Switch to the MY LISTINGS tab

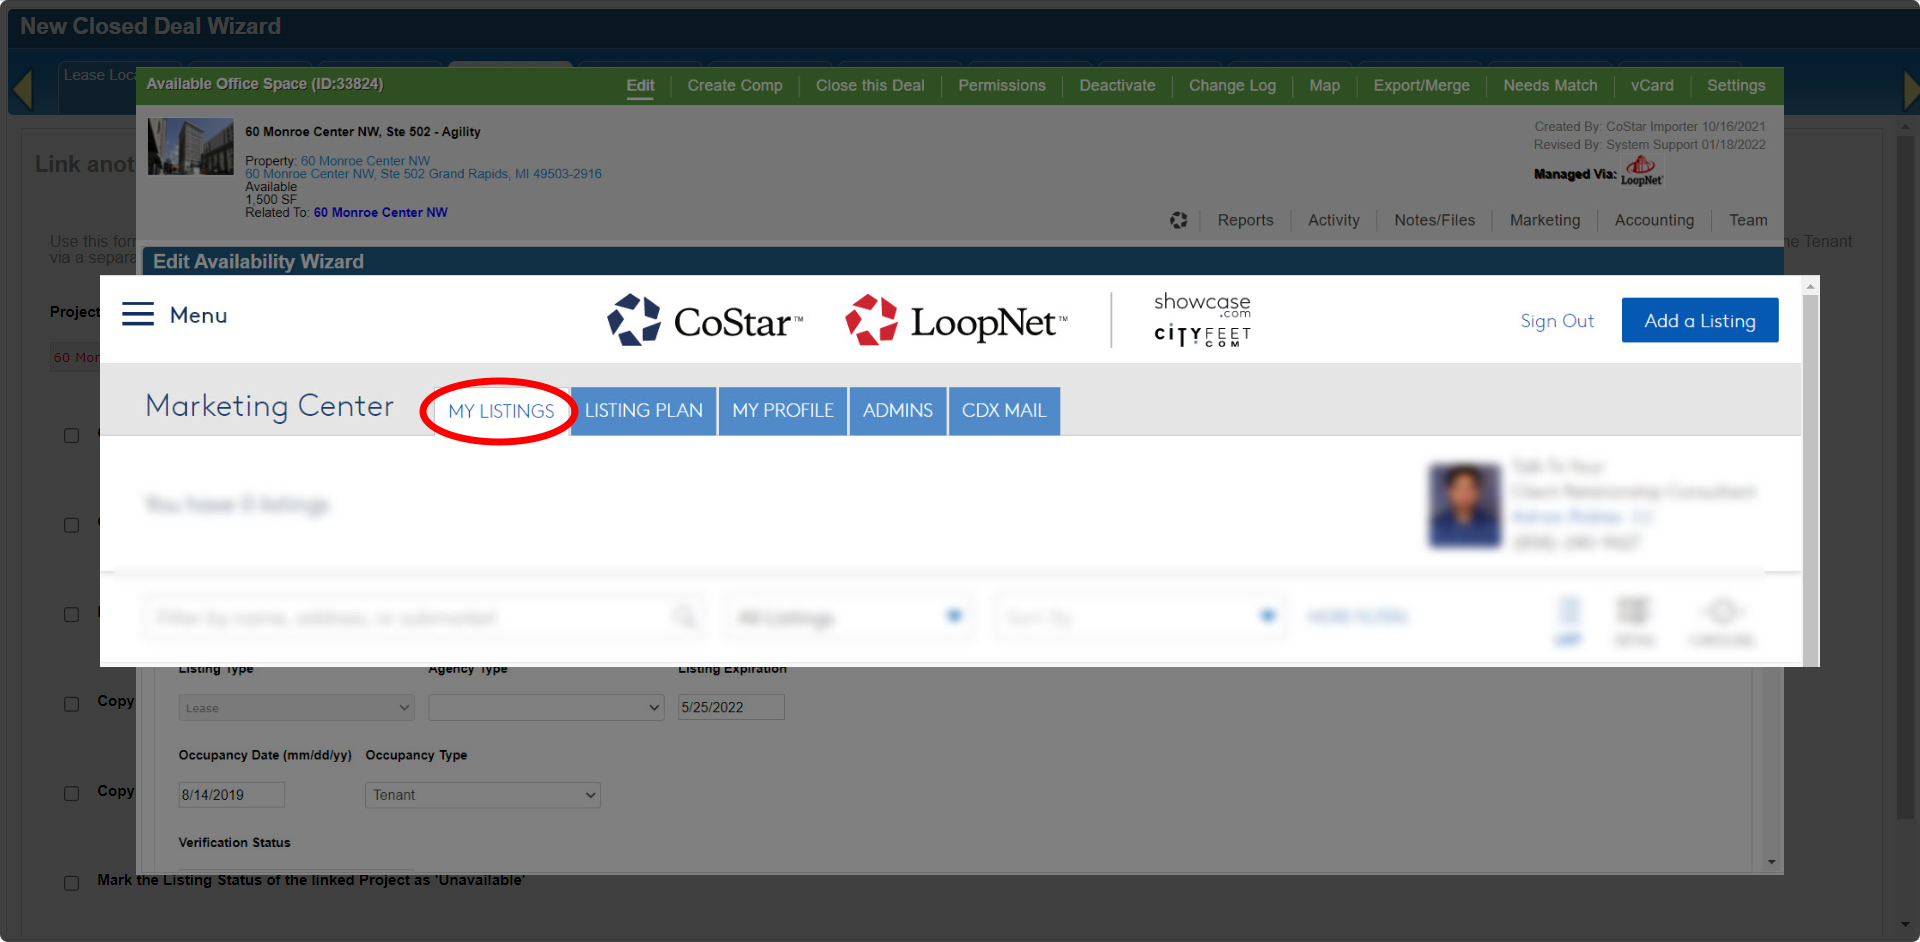[501, 411]
